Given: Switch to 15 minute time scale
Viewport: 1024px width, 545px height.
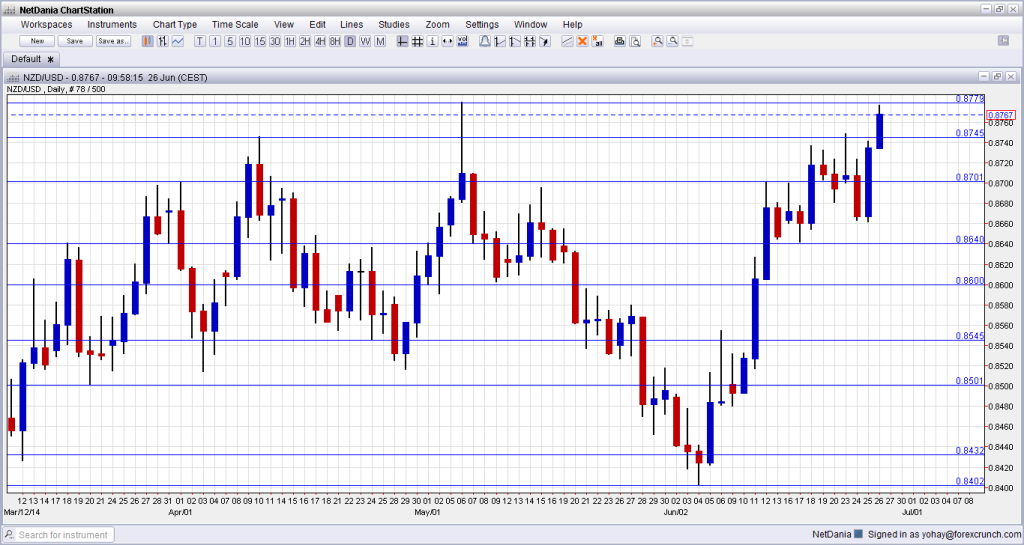Looking at the screenshot, I should click(x=260, y=41).
